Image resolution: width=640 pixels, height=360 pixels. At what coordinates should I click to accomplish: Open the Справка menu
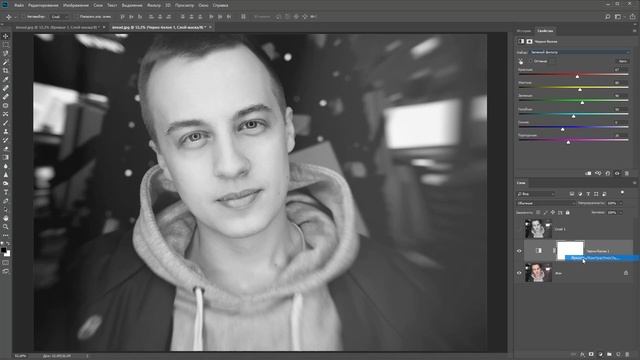point(220,5)
